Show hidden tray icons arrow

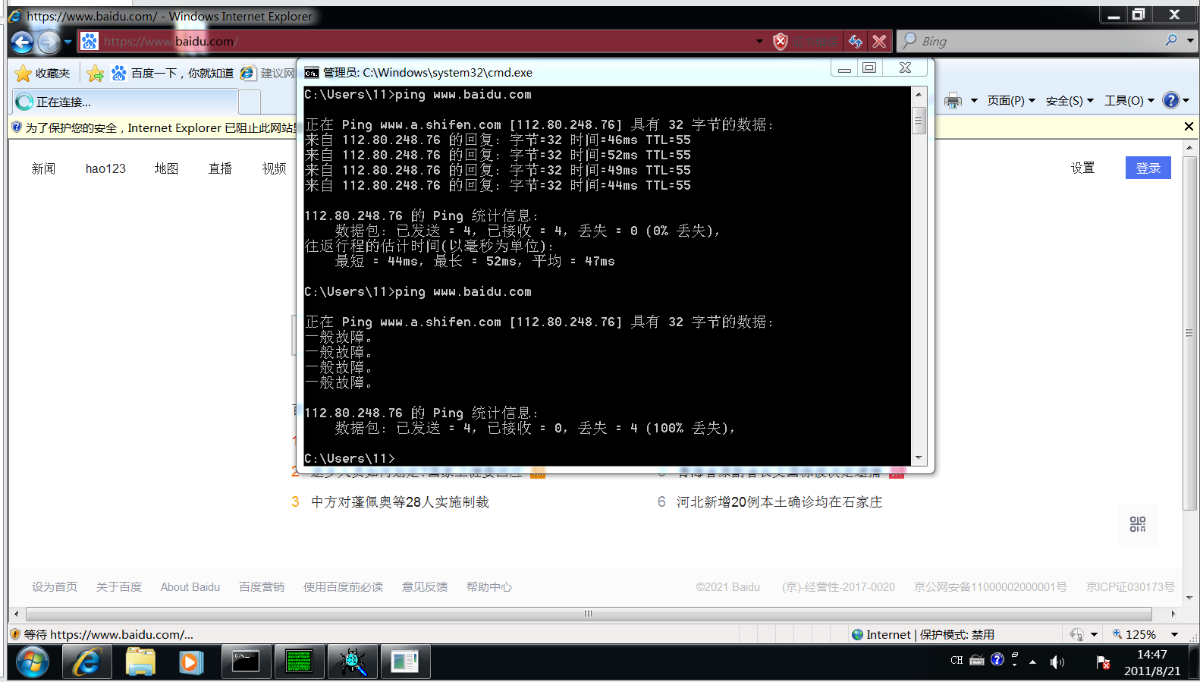pos(1034,661)
